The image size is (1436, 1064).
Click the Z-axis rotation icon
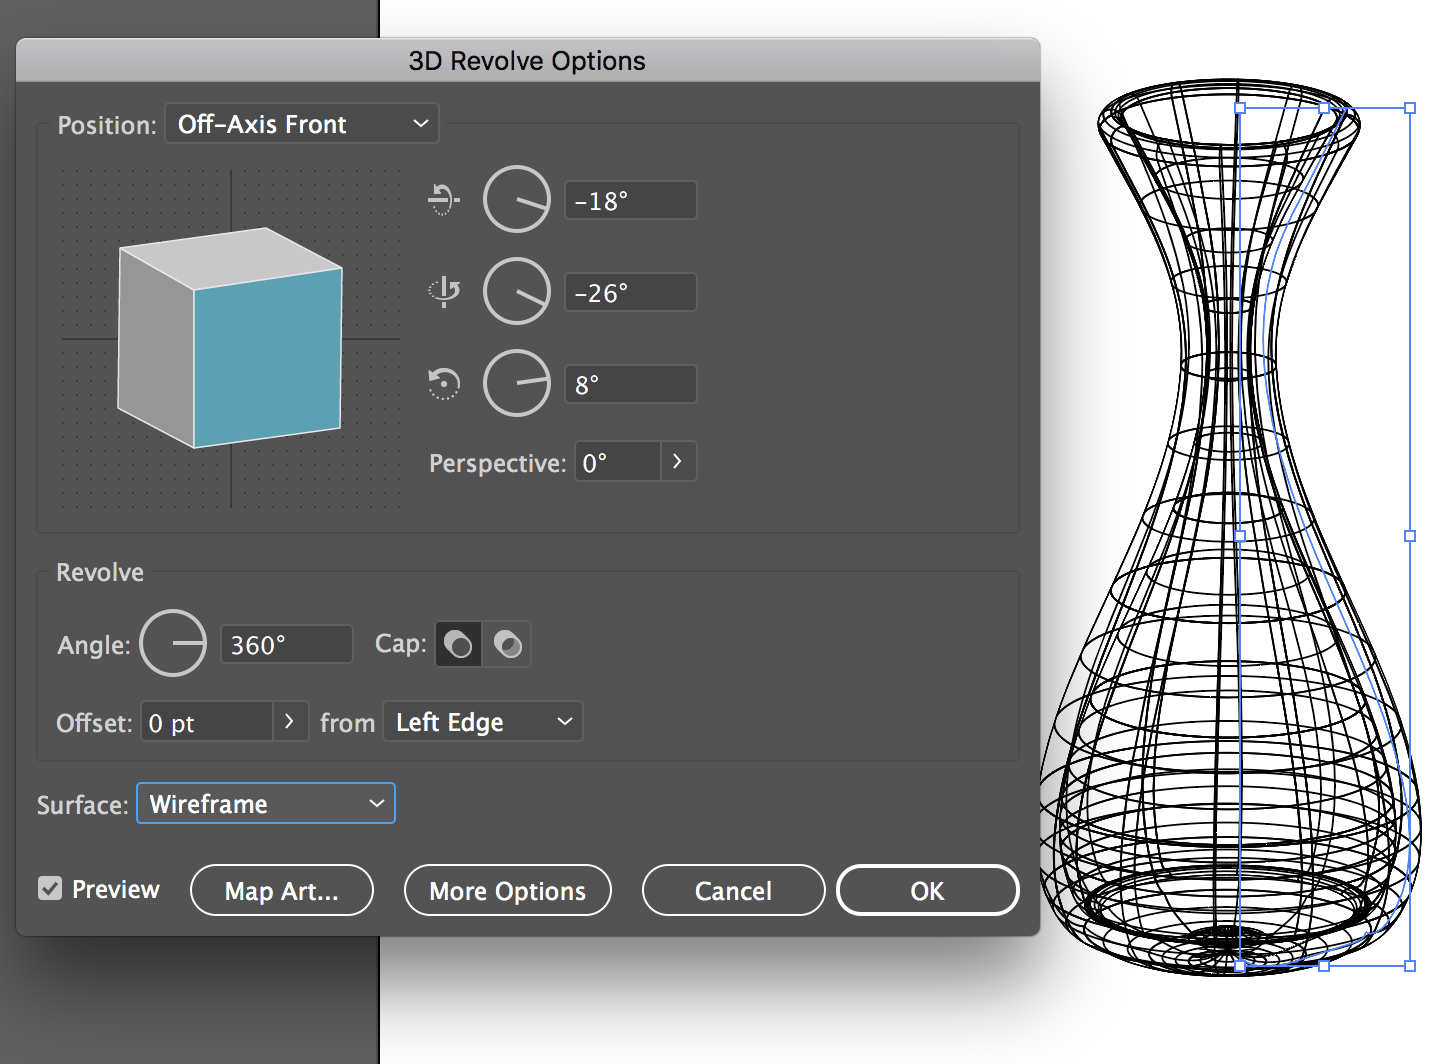[x=444, y=384]
